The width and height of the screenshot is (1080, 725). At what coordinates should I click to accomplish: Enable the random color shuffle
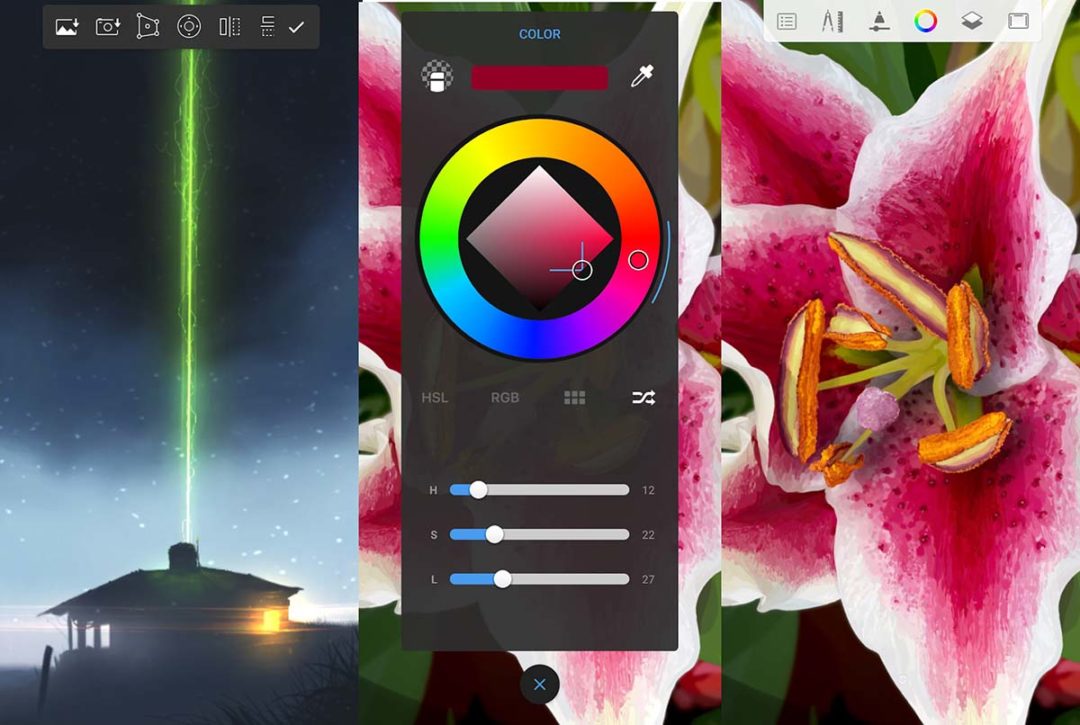(x=643, y=397)
